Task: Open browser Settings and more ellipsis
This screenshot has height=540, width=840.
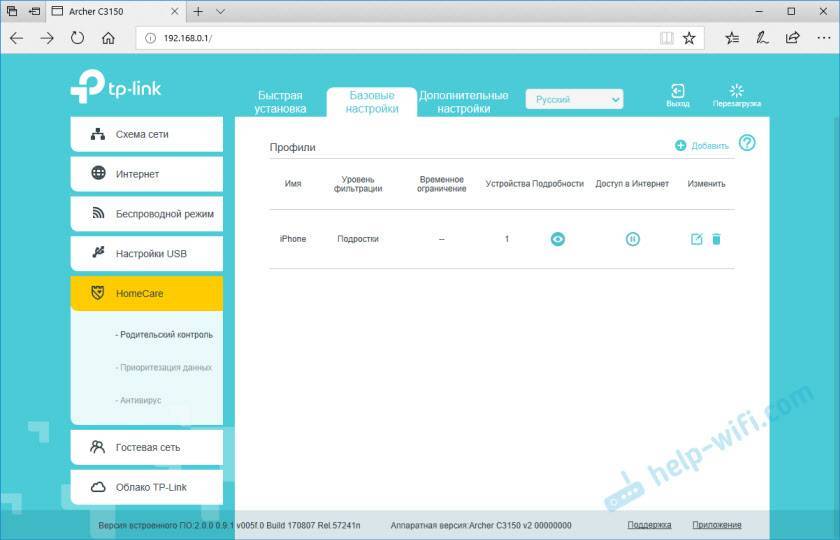Action: coord(824,38)
